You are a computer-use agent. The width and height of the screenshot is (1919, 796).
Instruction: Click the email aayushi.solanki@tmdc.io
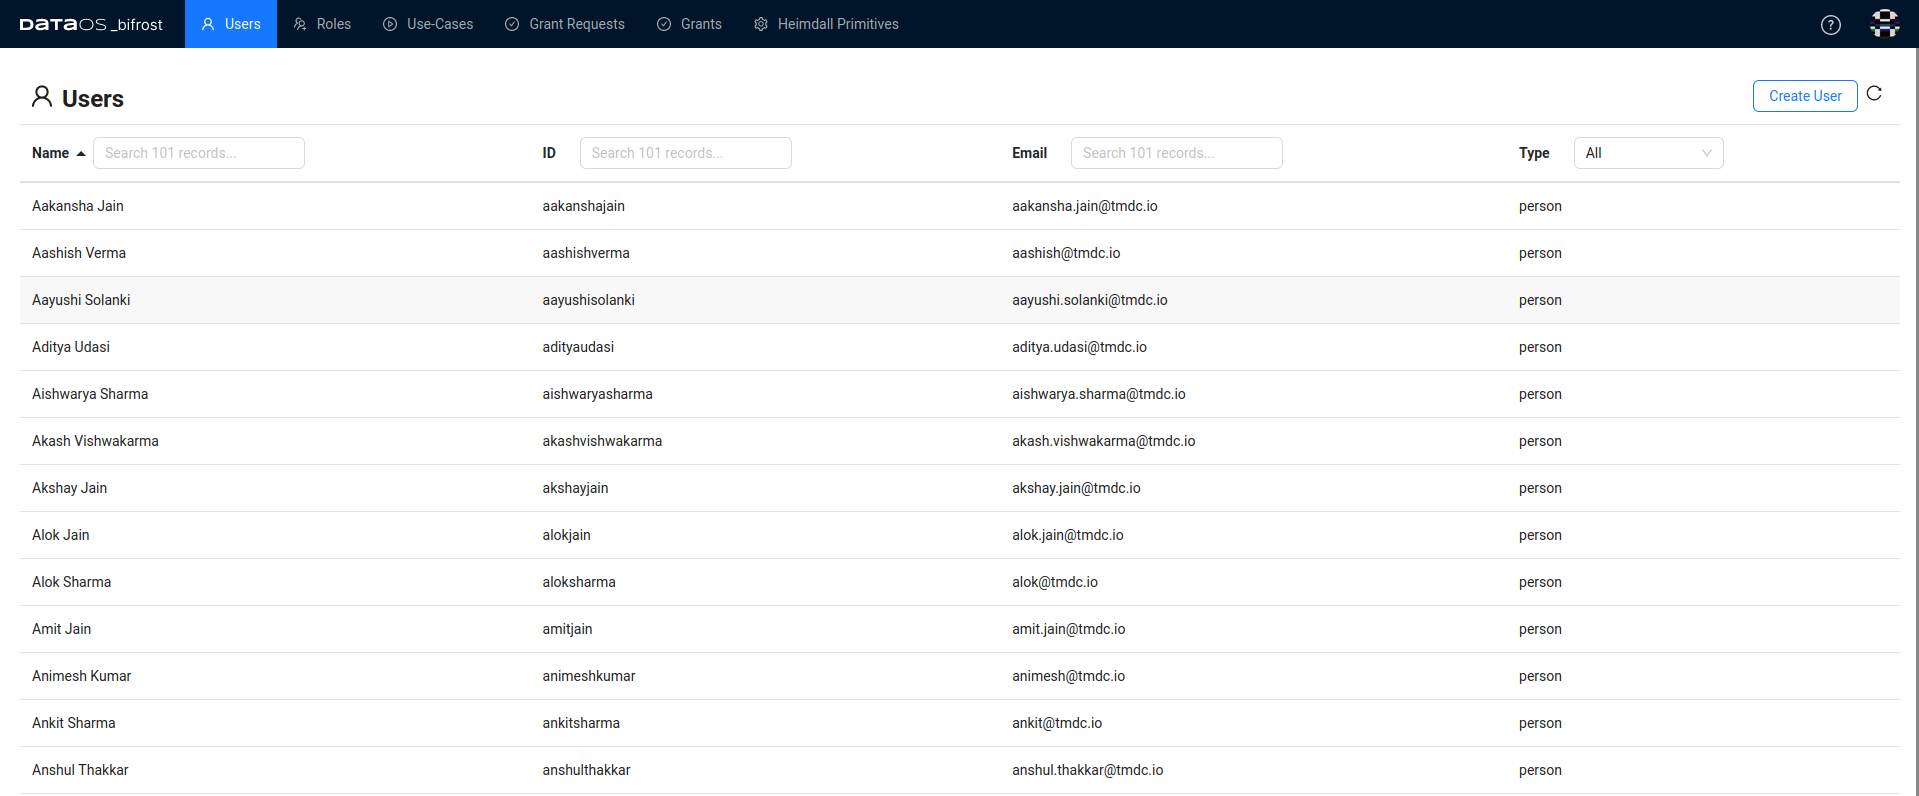[1090, 300]
